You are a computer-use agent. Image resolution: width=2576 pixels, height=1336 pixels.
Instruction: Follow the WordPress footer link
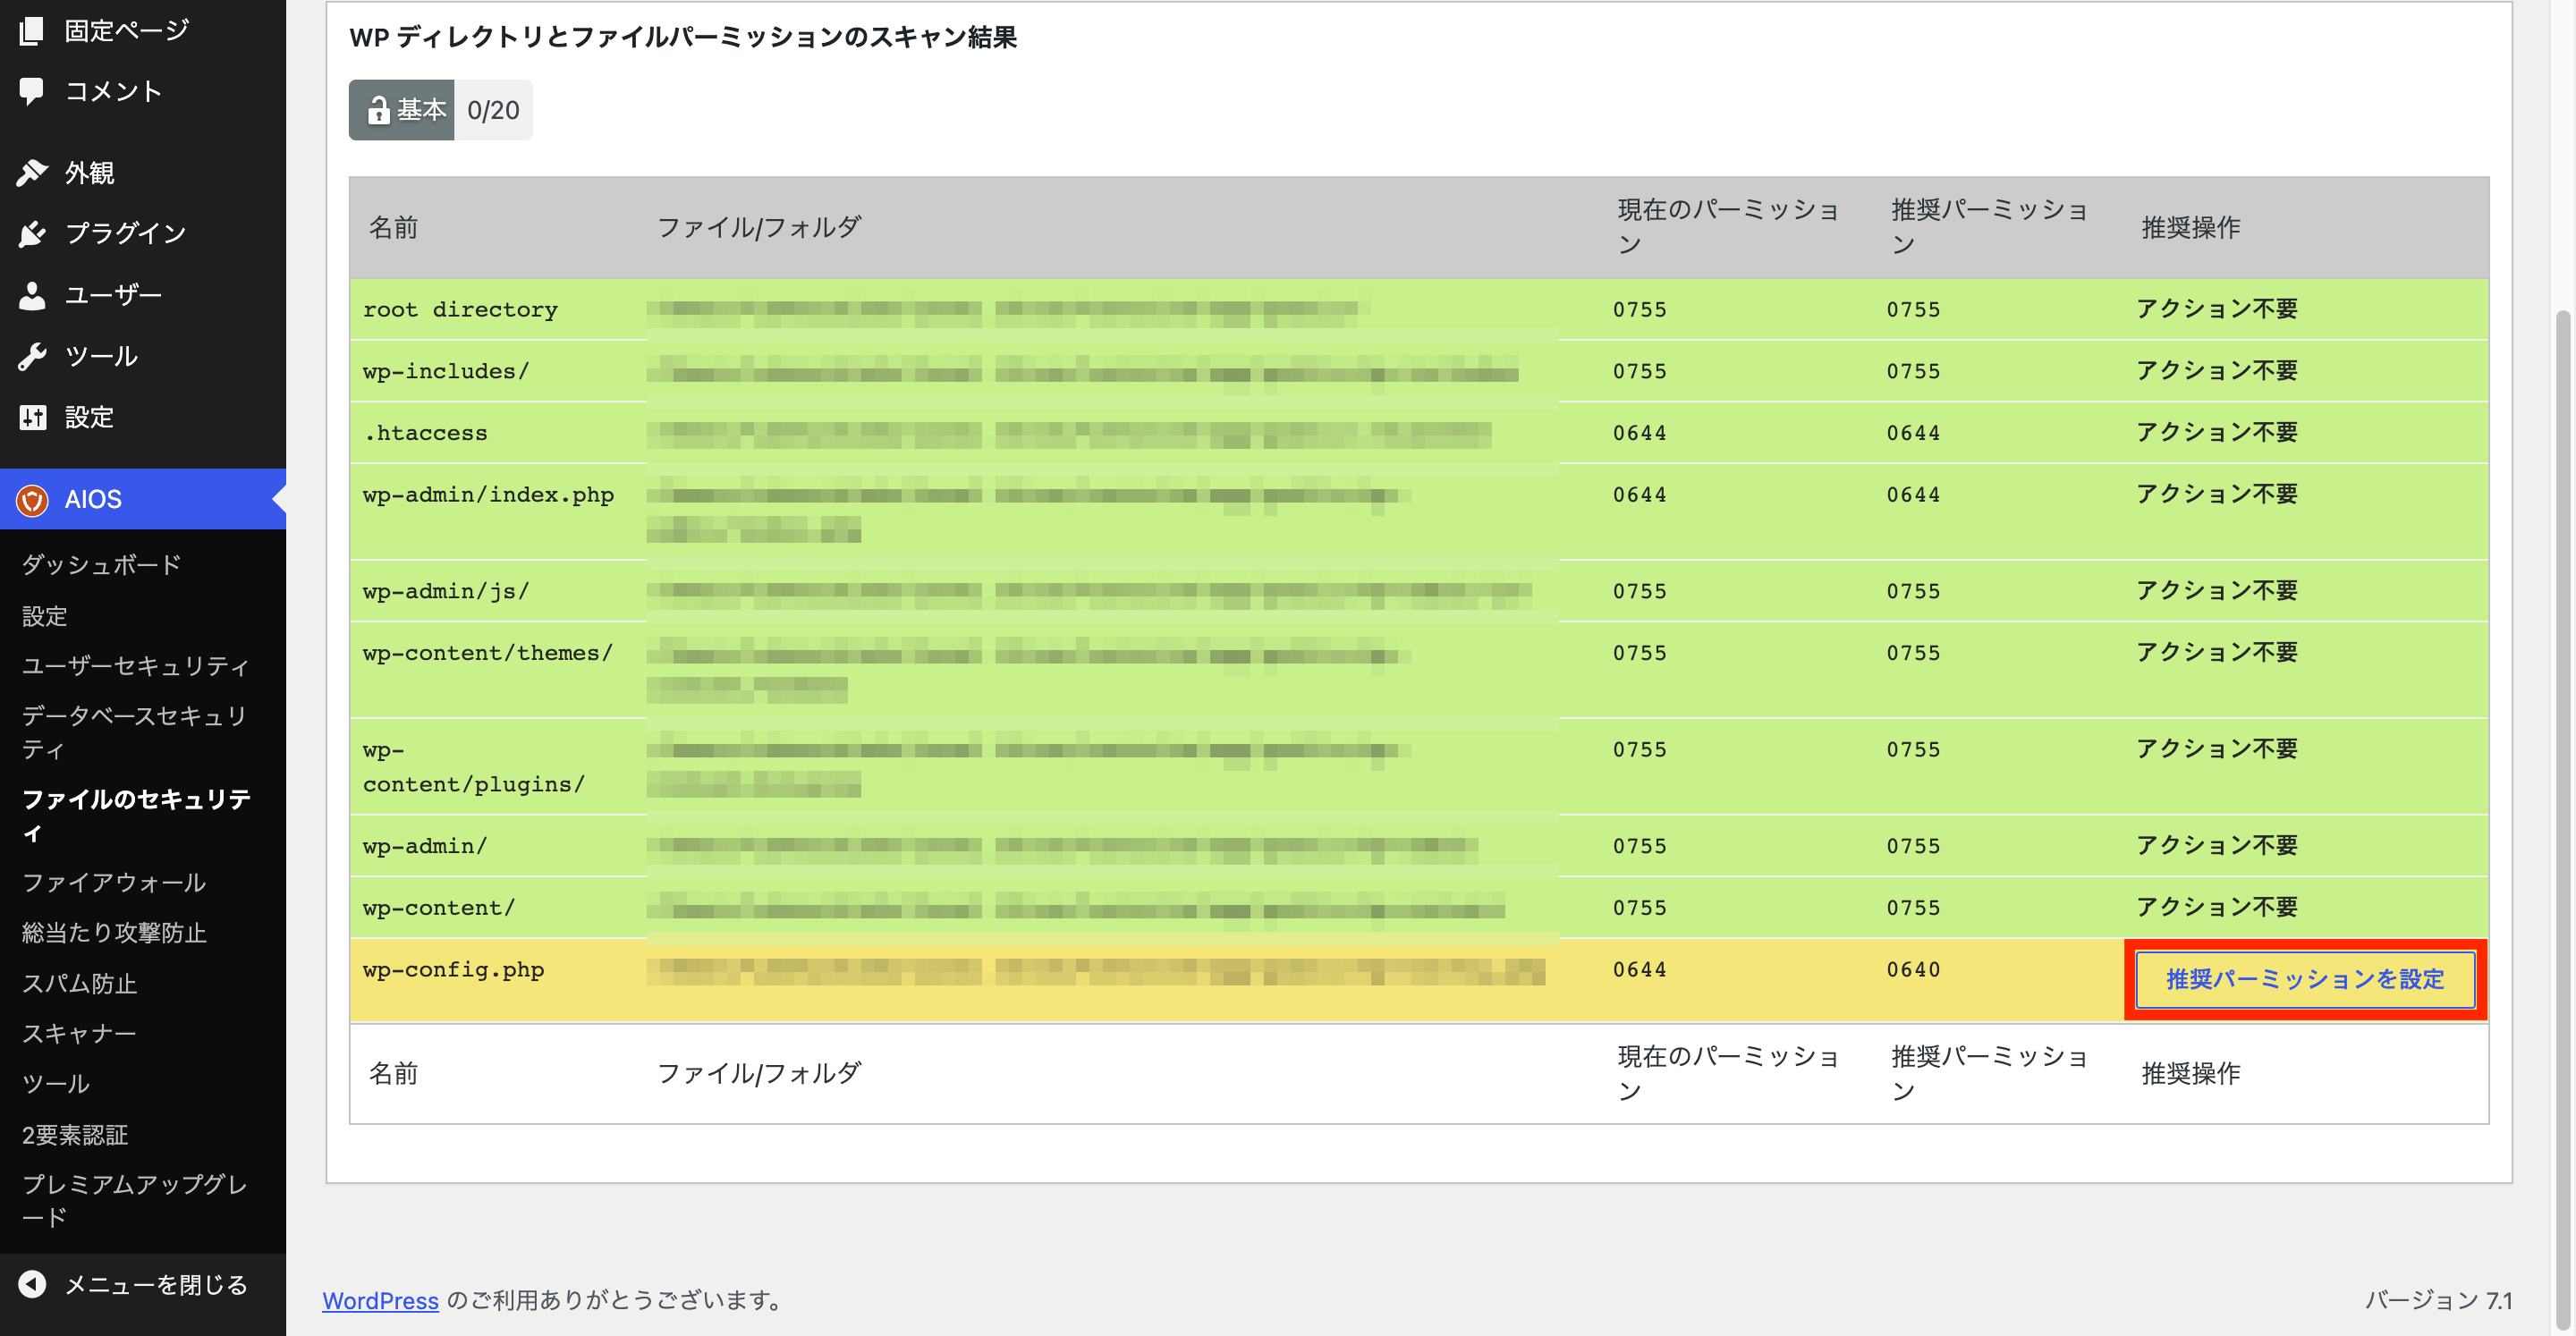(380, 1300)
